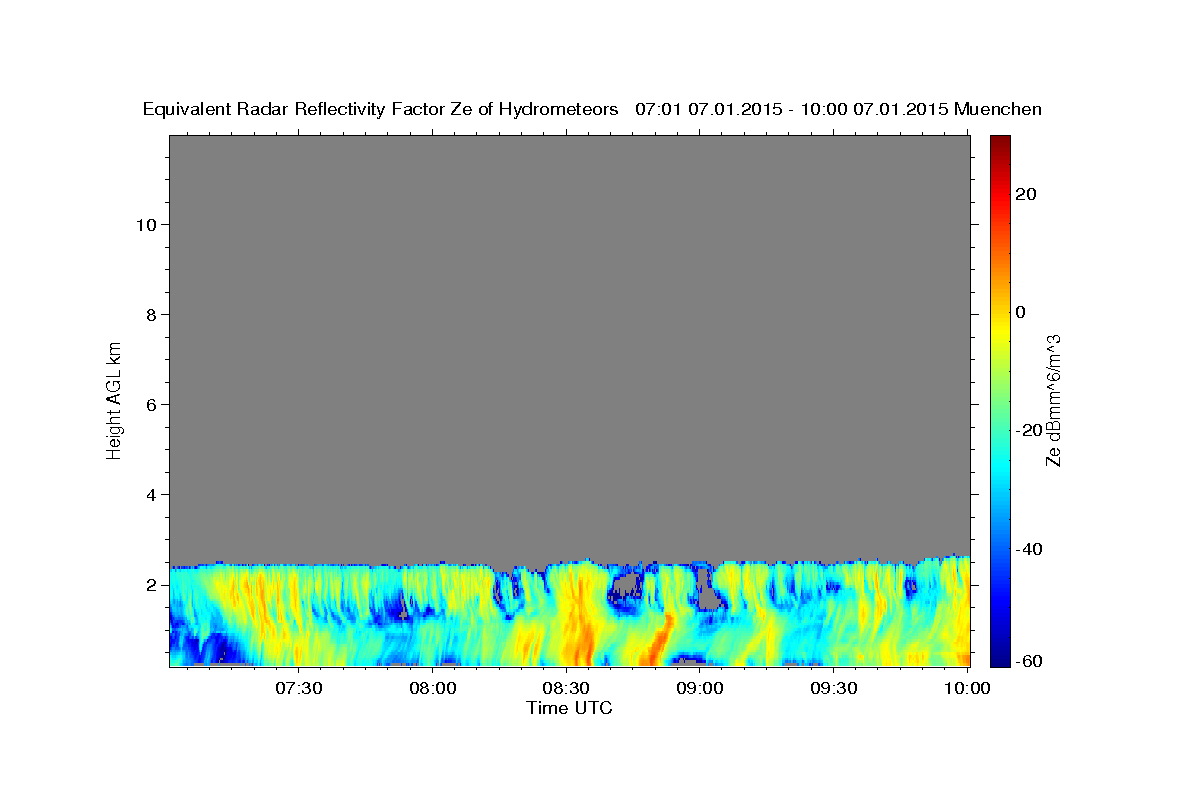The width and height of the screenshot is (1200, 800).
Task: Click the height tick label '4'
Action: (x=149, y=494)
